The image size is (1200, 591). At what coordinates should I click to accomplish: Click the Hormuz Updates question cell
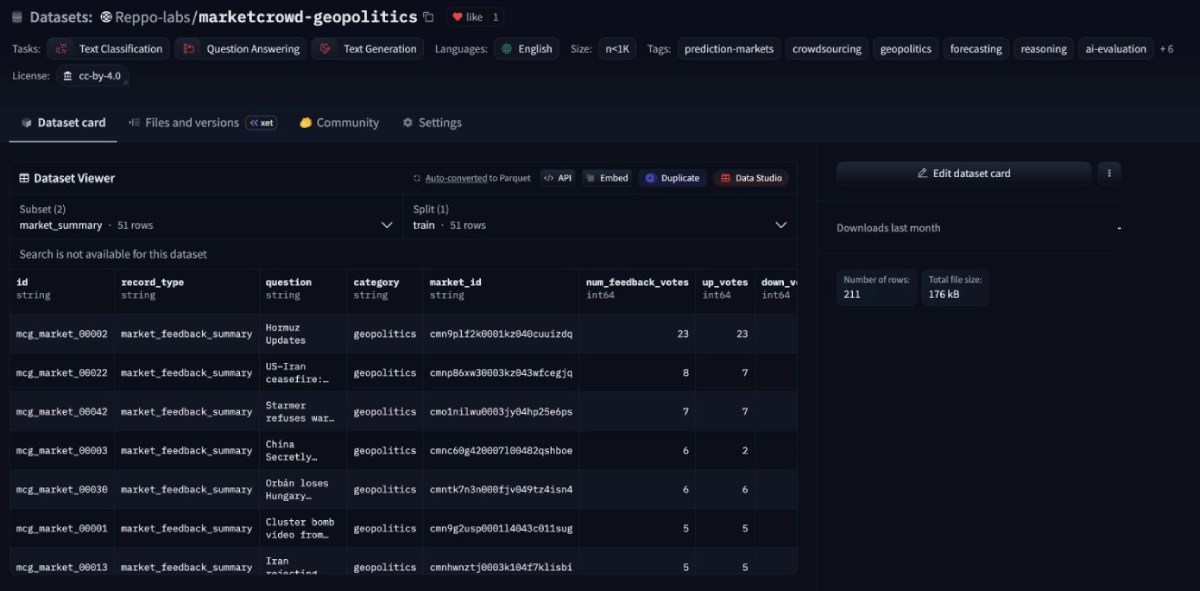point(303,334)
